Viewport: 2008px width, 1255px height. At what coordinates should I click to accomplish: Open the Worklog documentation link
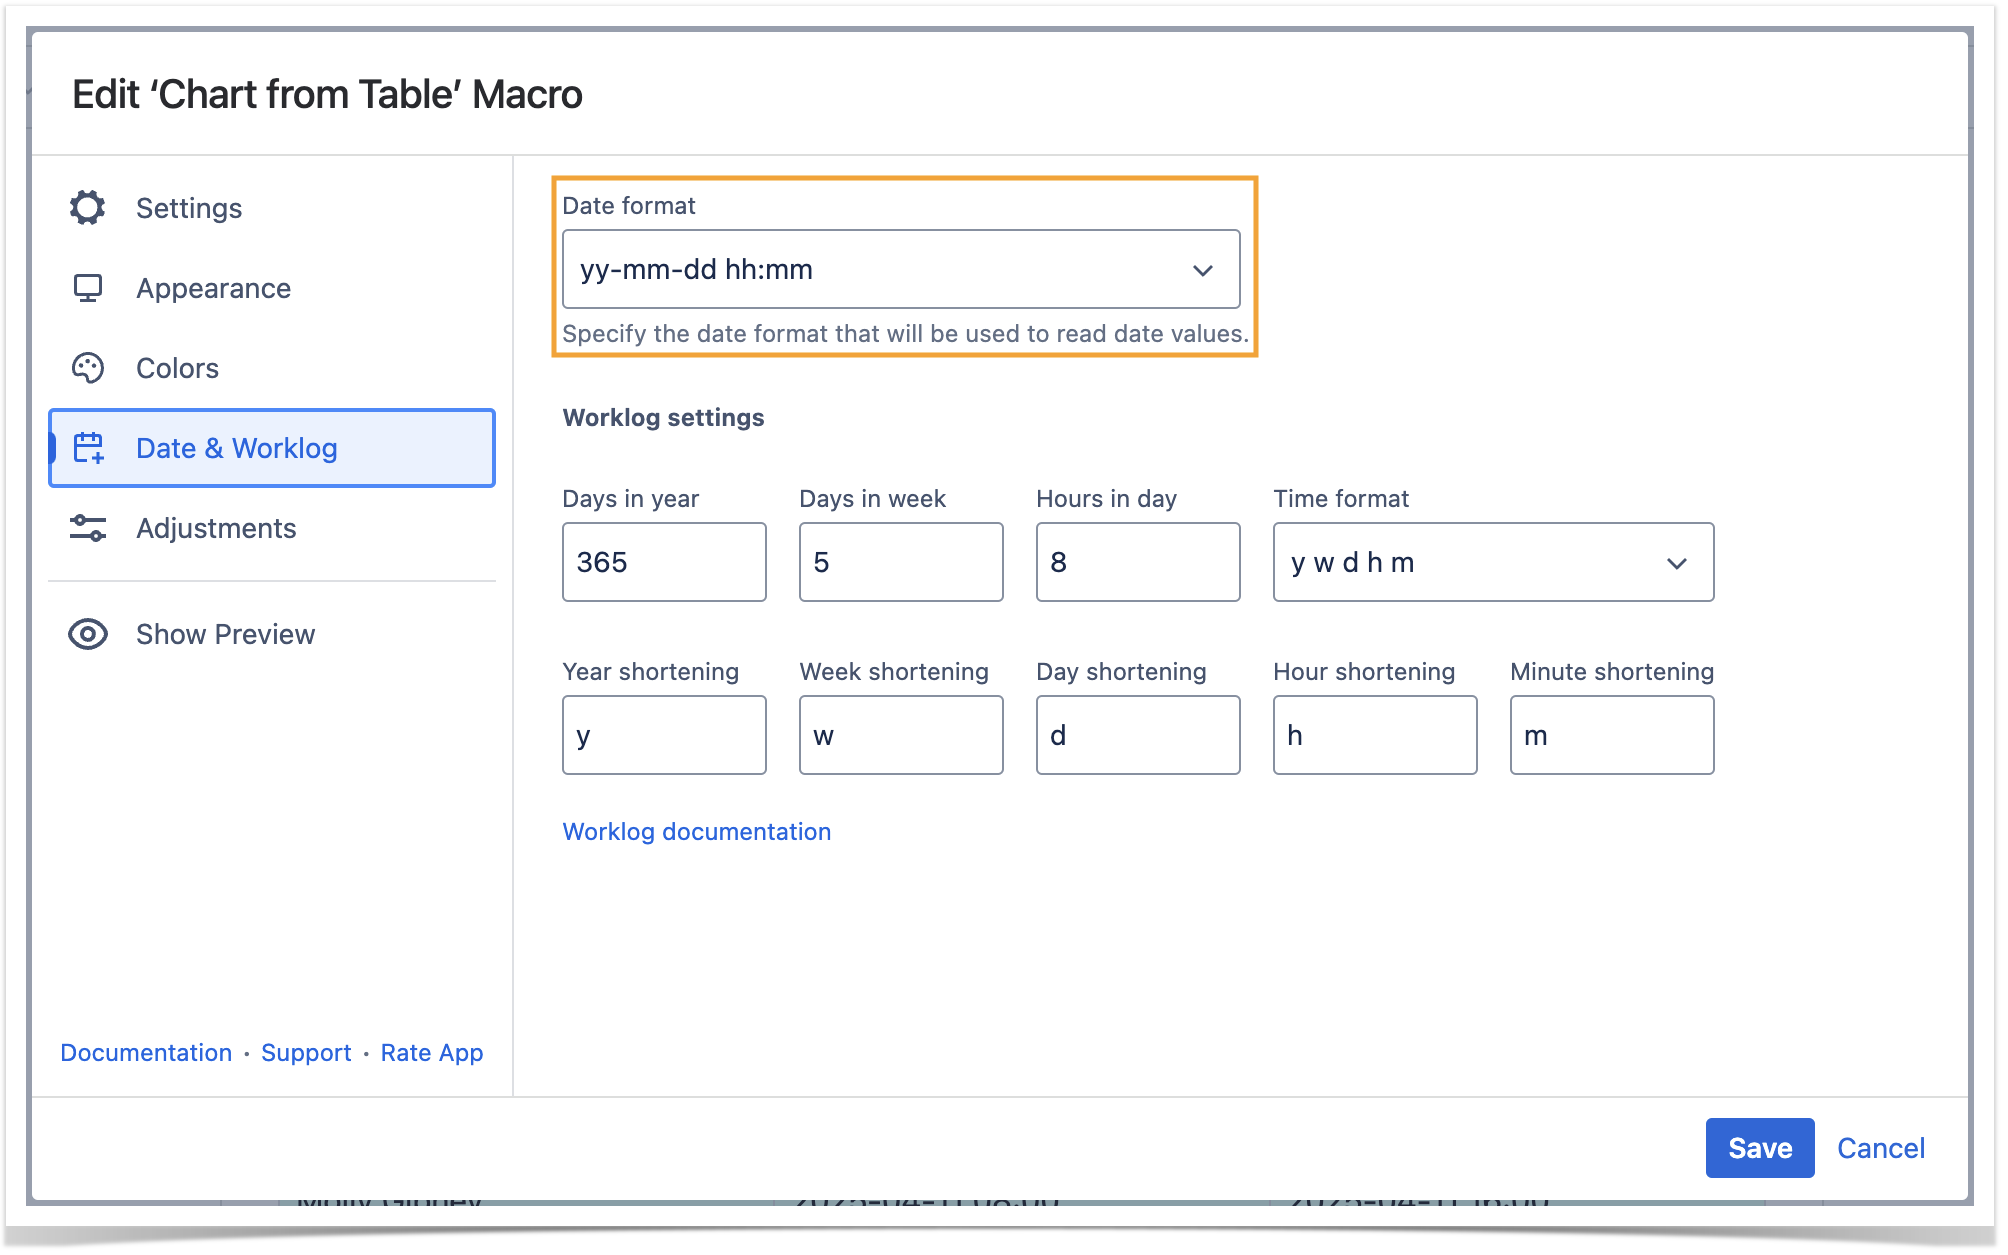(696, 832)
